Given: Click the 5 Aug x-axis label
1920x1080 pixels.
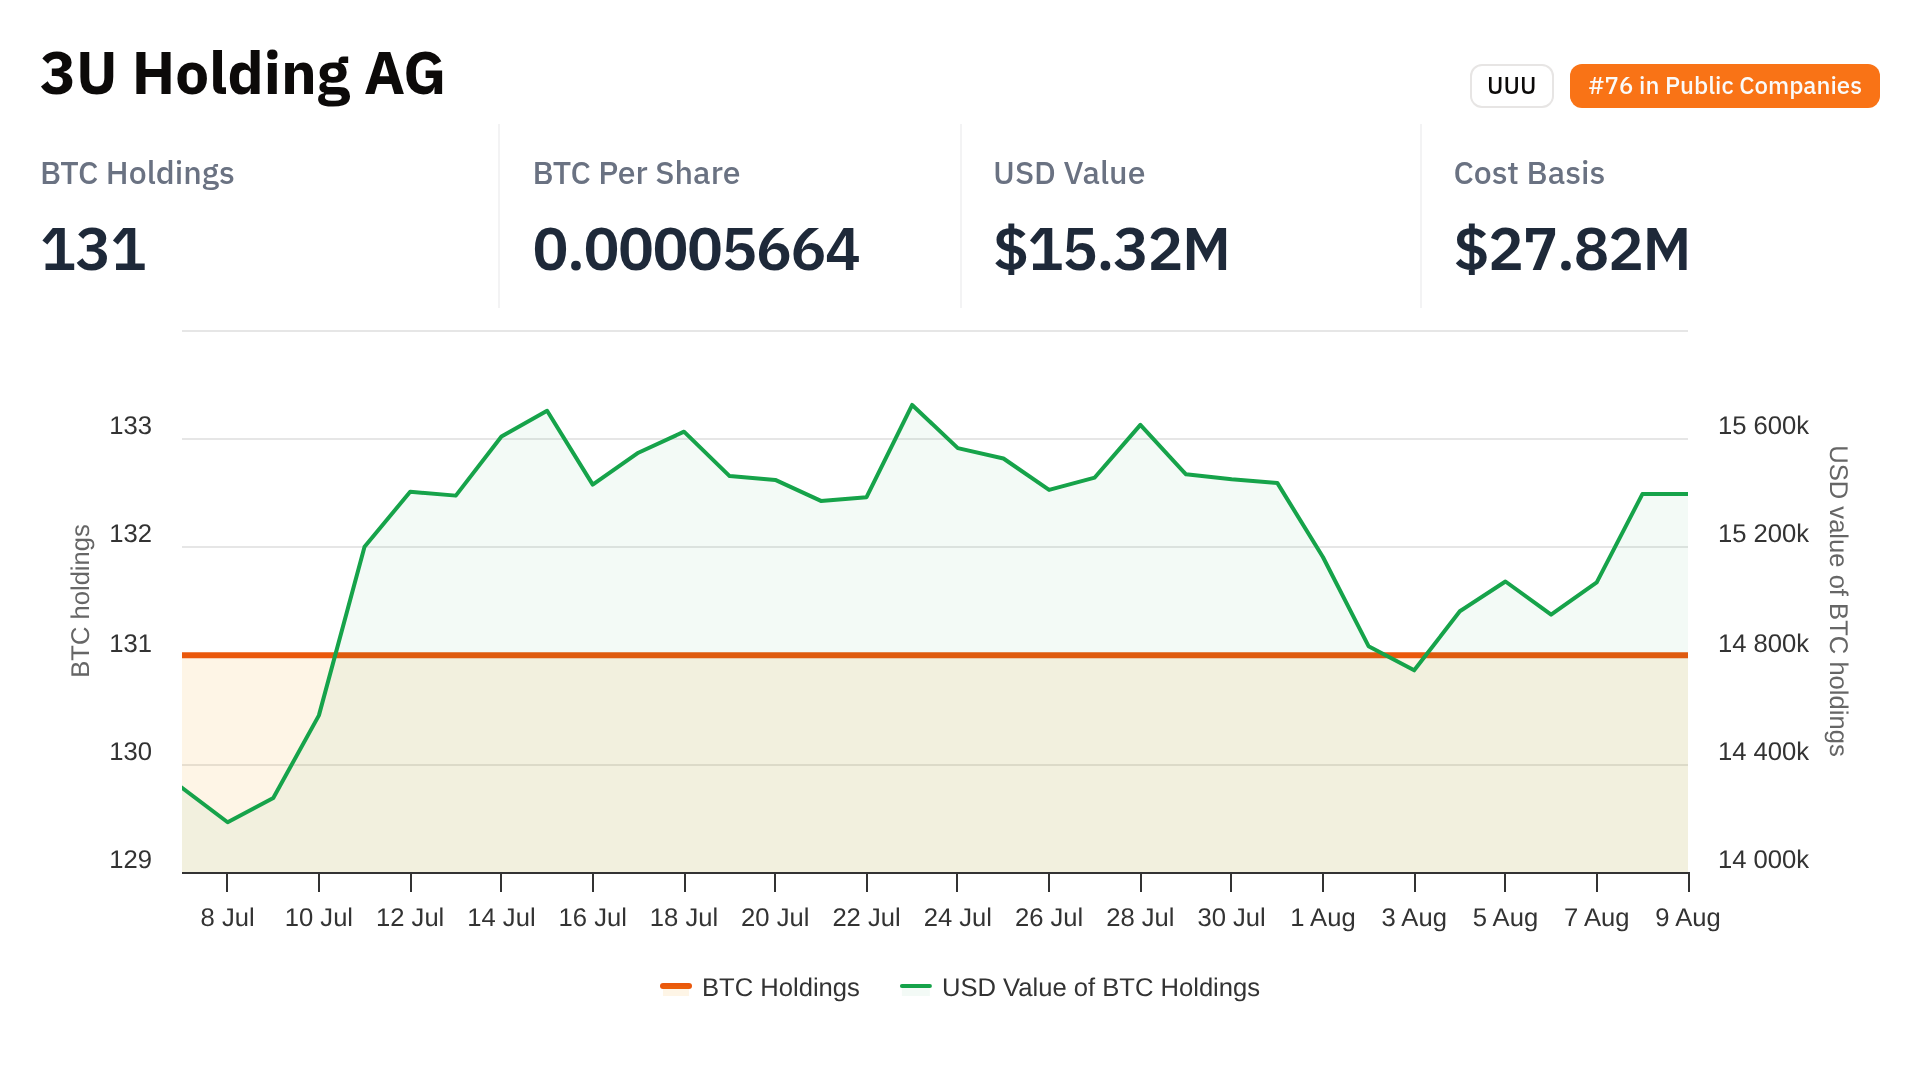Looking at the screenshot, I should coord(1505,917).
